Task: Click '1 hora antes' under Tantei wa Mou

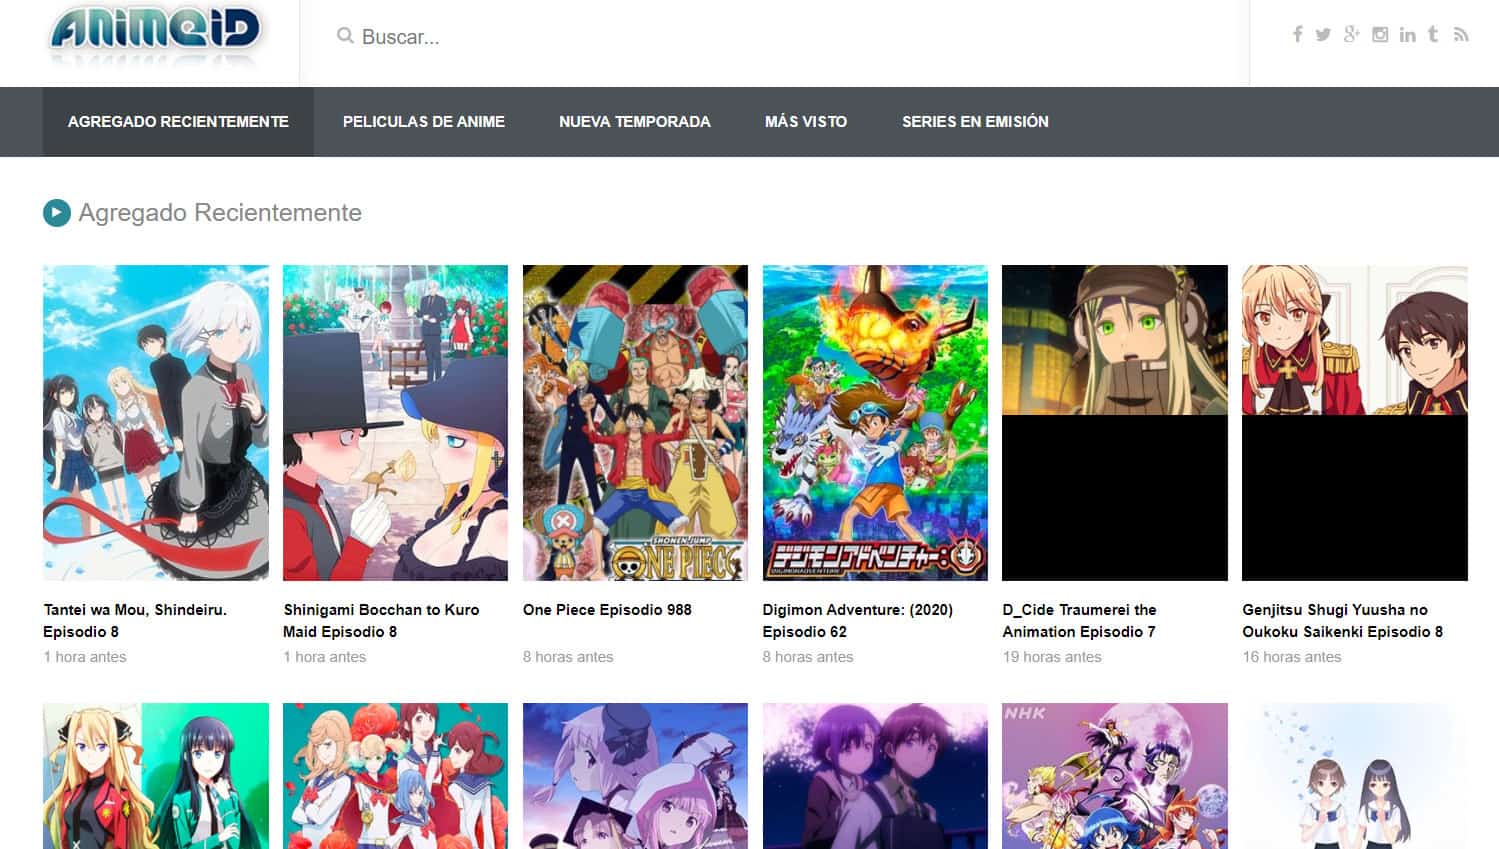Action: 85,657
